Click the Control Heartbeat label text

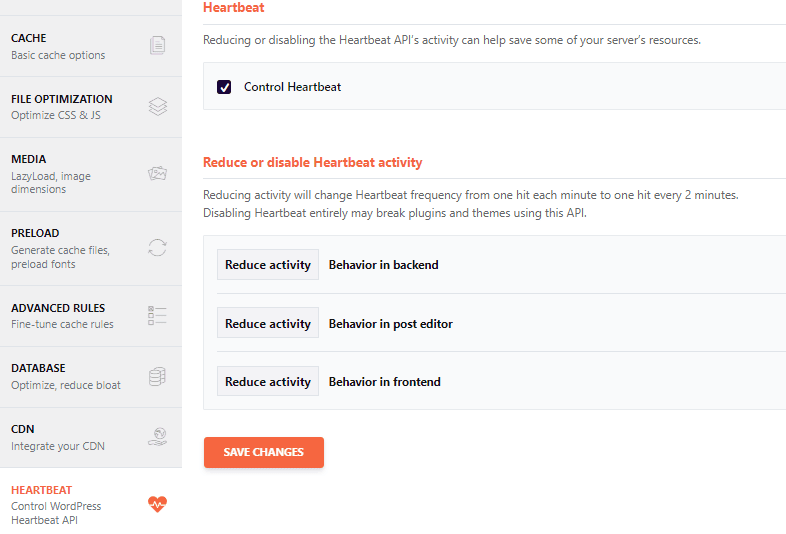click(292, 87)
